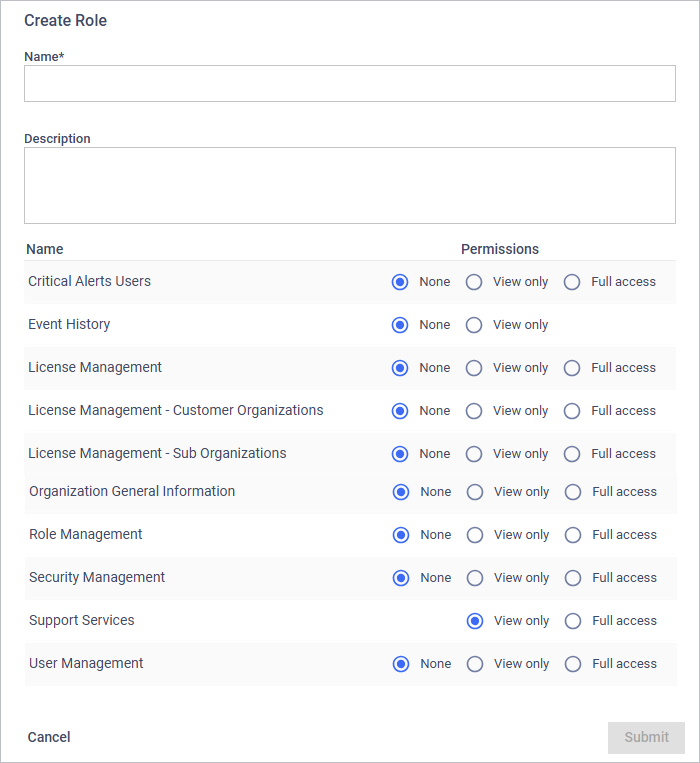Viewport: 700px width, 763px height.
Task: Enable Full access for License Management - Sub Organizations
Action: tap(572, 454)
